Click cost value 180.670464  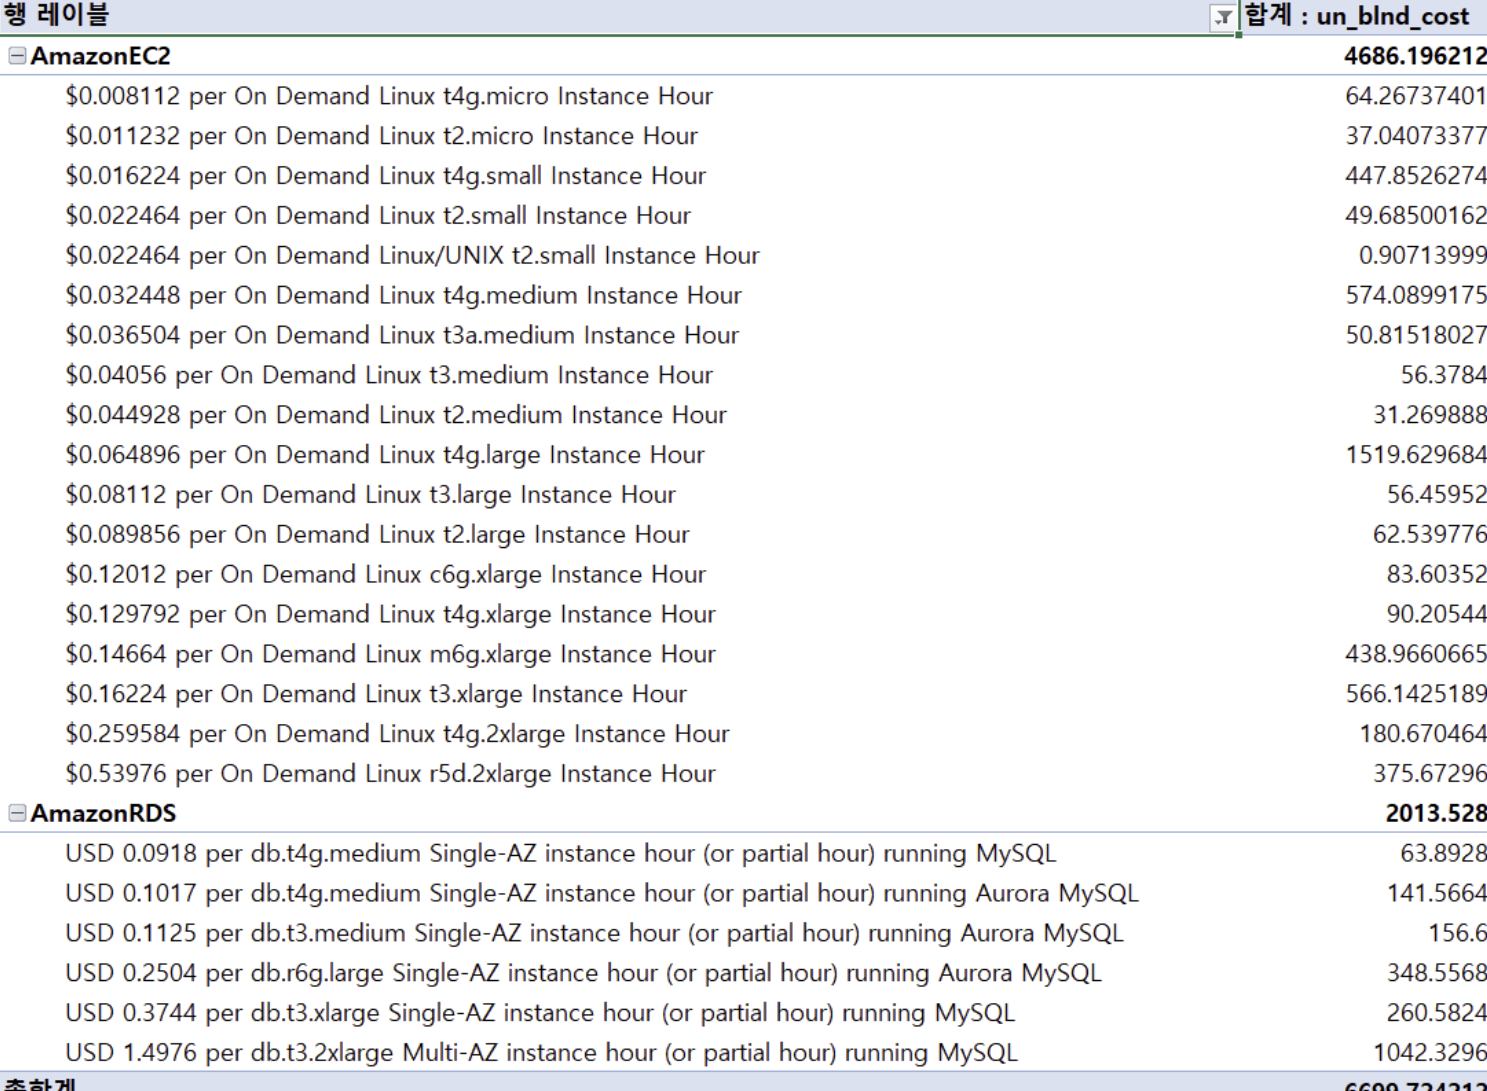(x=1423, y=734)
